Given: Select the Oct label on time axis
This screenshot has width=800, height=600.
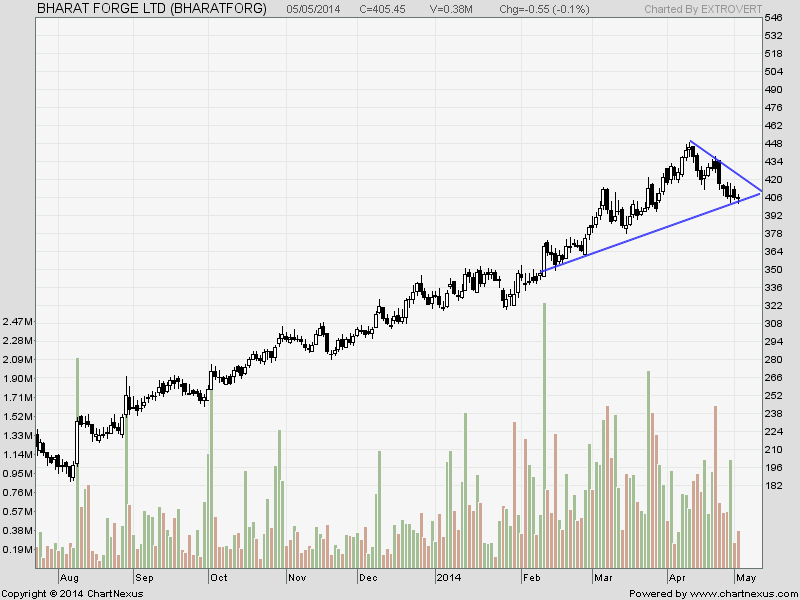Looking at the screenshot, I should [218, 578].
